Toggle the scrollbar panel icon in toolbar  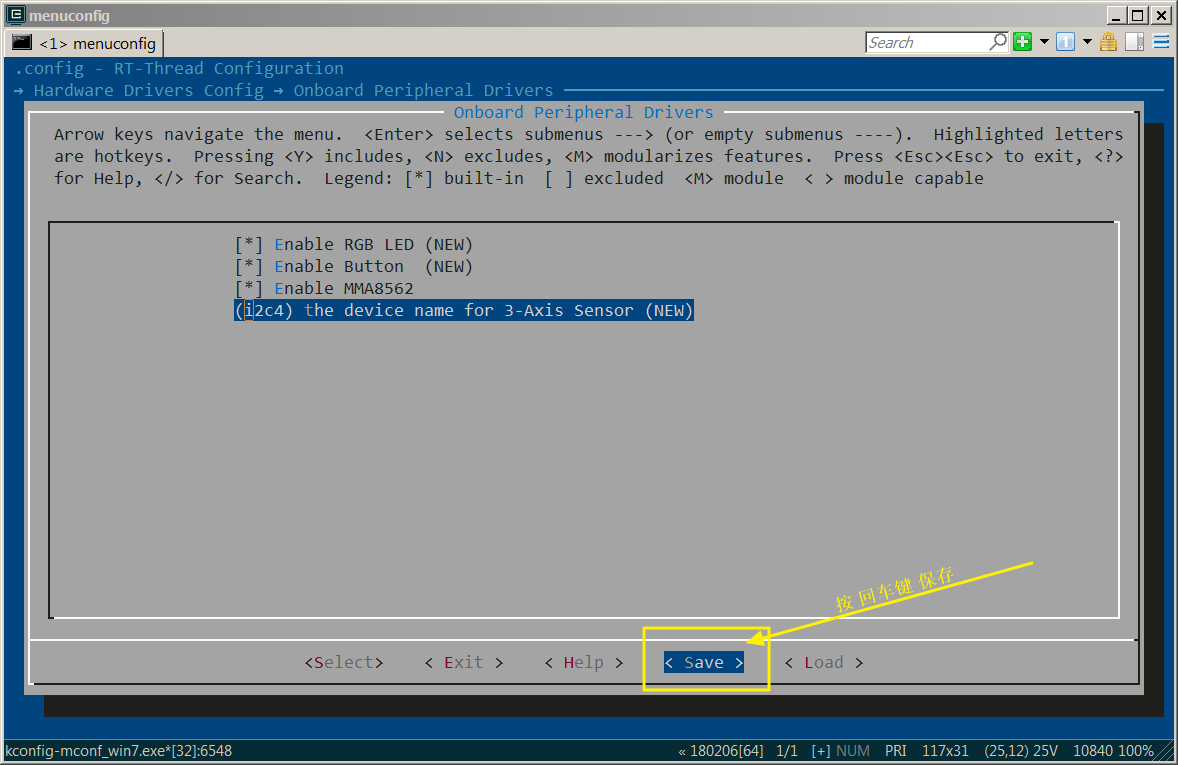click(x=1134, y=42)
